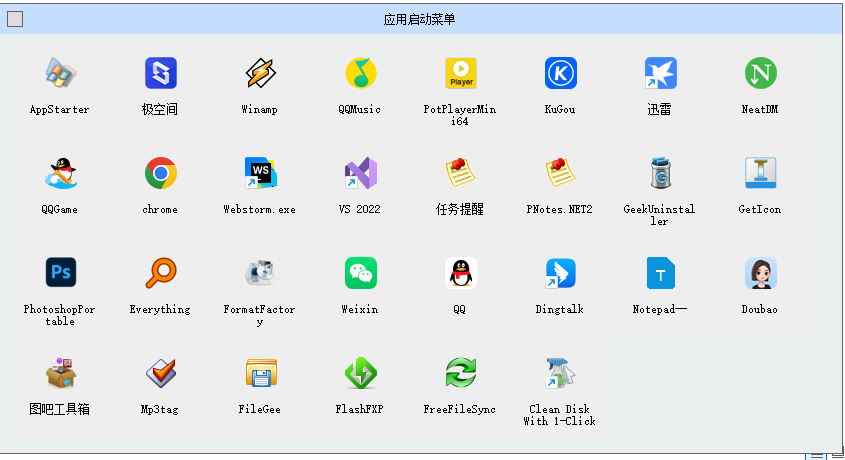The image size is (845, 460).
Task: Open the AppStarter icon
Action: (x=60, y=73)
